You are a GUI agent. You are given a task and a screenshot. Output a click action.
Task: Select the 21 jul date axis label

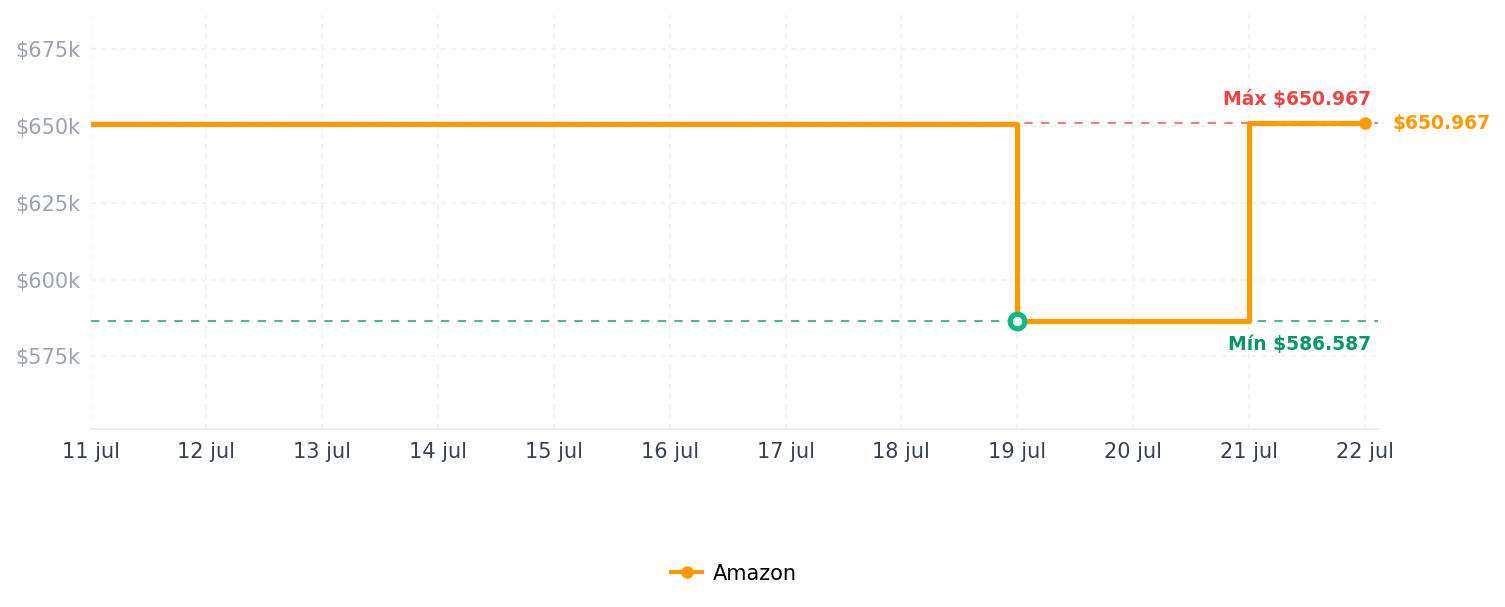(1249, 452)
